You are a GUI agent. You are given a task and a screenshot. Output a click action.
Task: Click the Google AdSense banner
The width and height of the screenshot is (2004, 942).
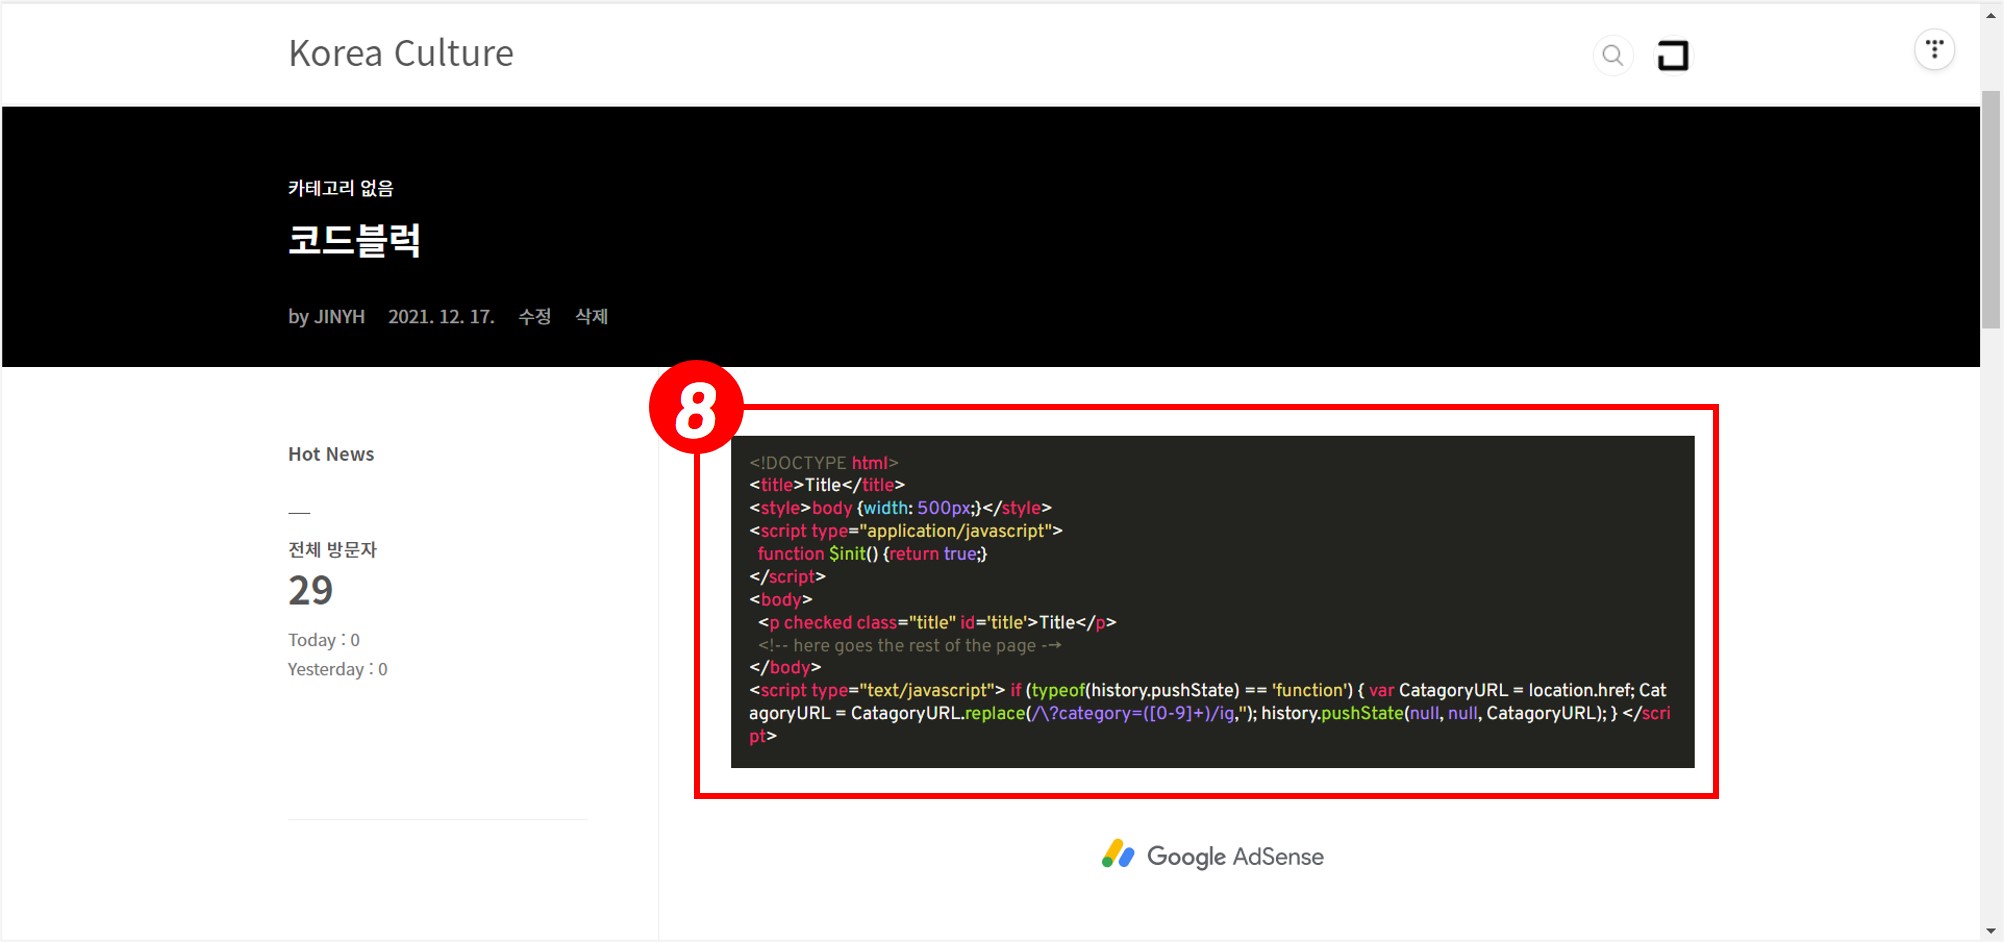coord(1213,856)
